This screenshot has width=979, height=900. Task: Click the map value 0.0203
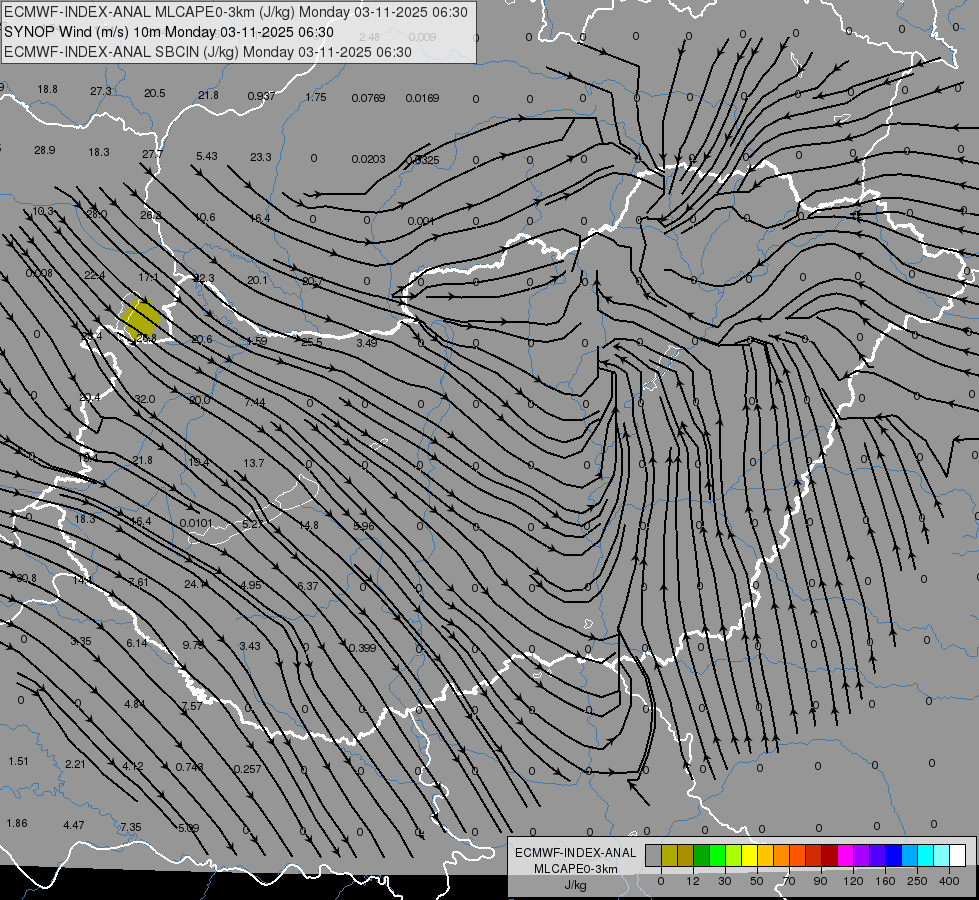[368, 159]
